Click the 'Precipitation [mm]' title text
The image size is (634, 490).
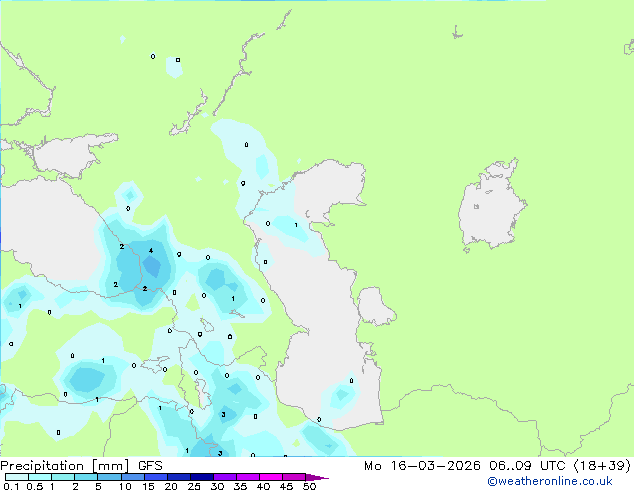65,466
